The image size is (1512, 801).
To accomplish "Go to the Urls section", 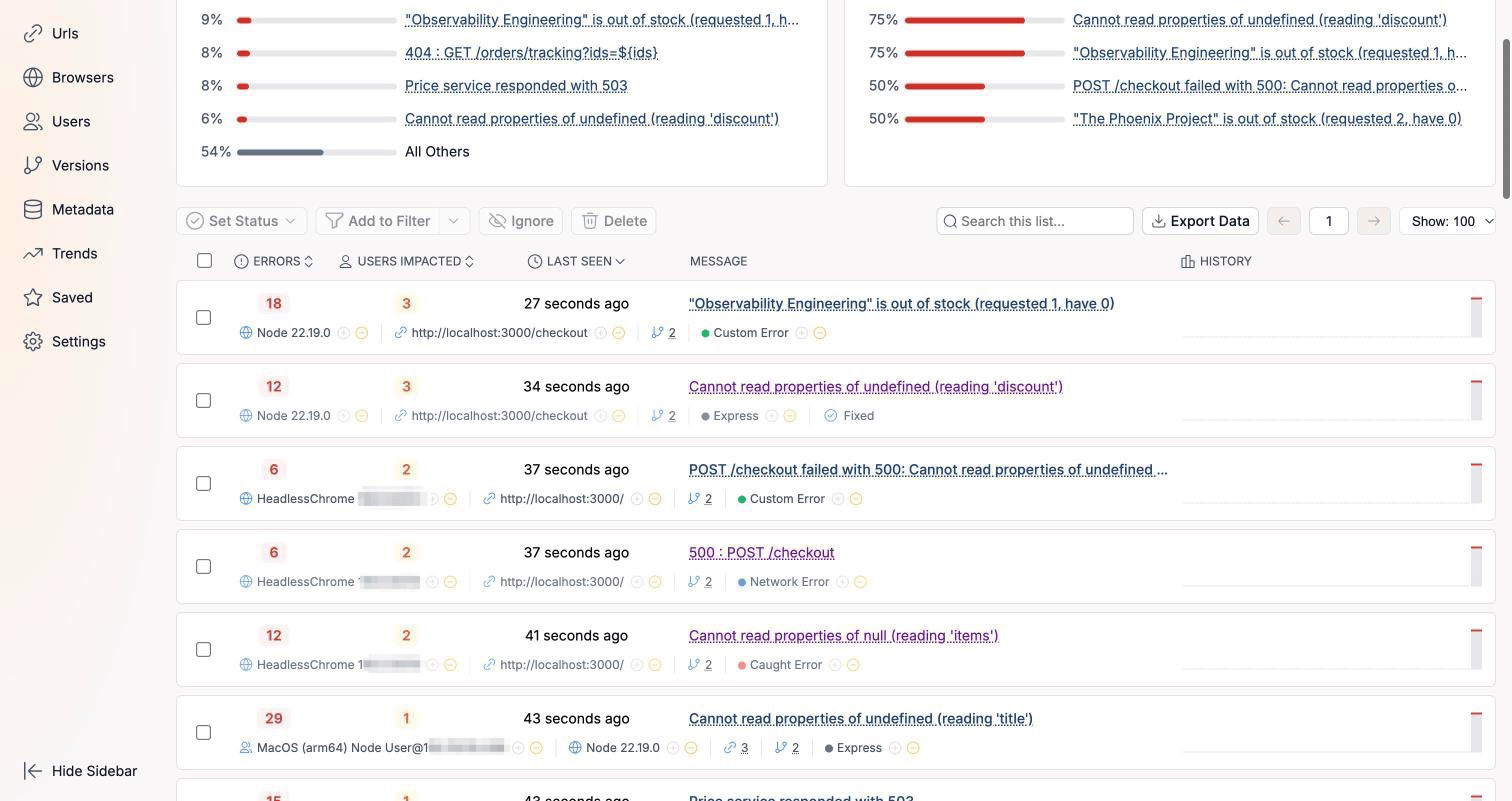I will [51, 33].
